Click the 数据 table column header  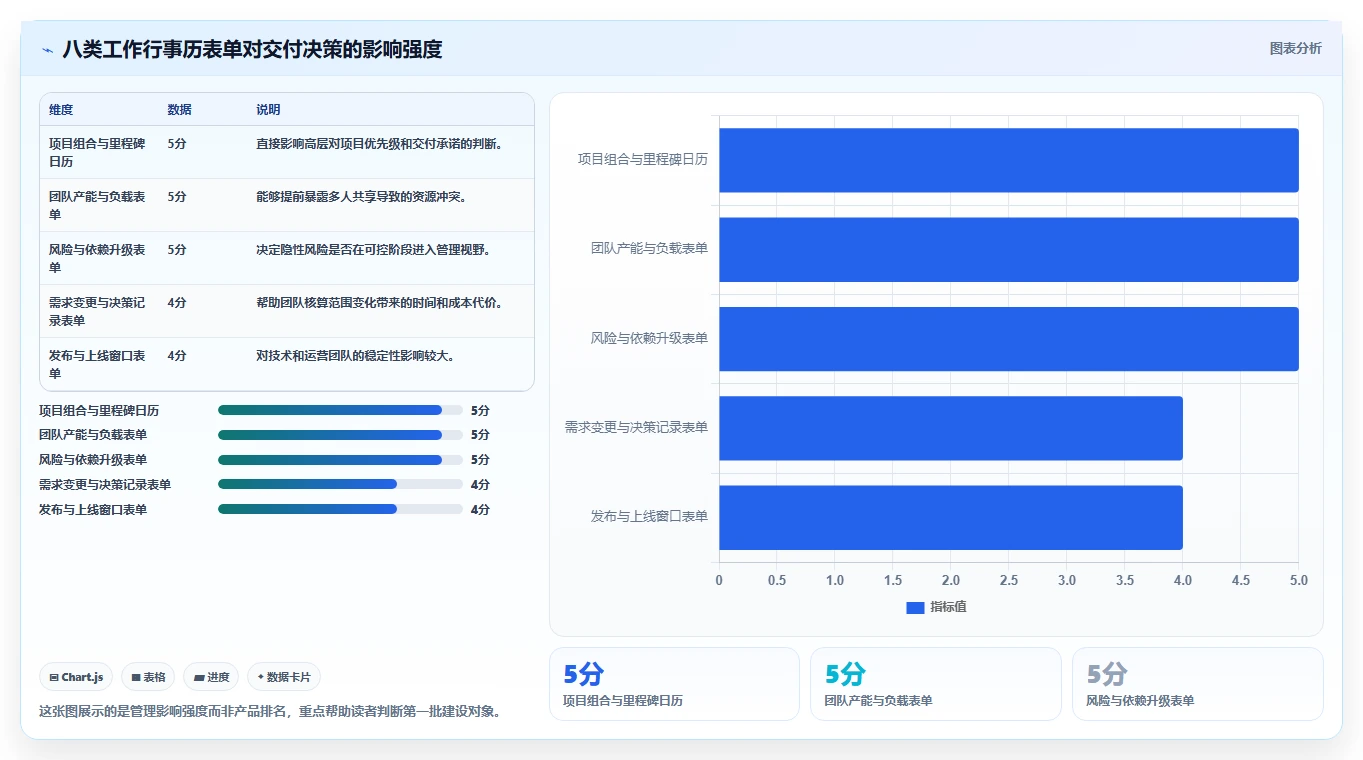click(x=180, y=110)
